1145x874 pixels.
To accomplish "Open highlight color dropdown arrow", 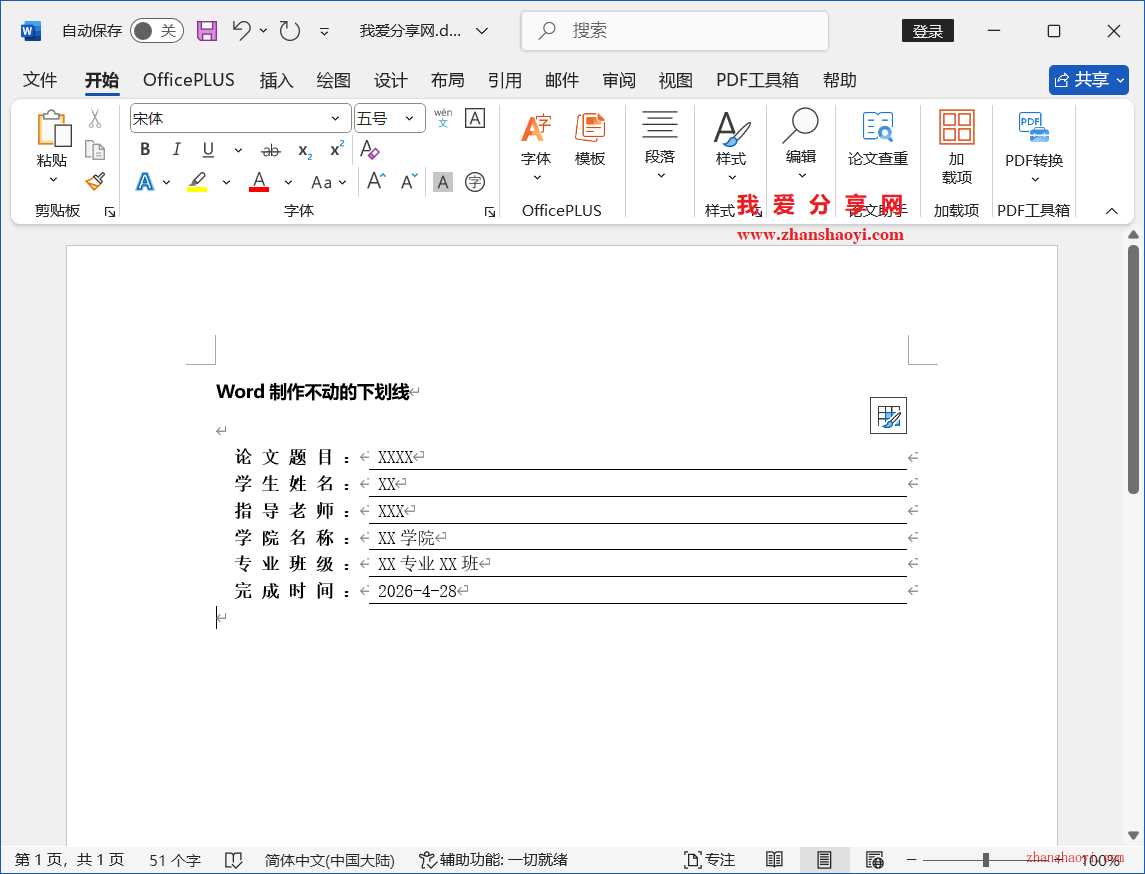I will pos(226,182).
